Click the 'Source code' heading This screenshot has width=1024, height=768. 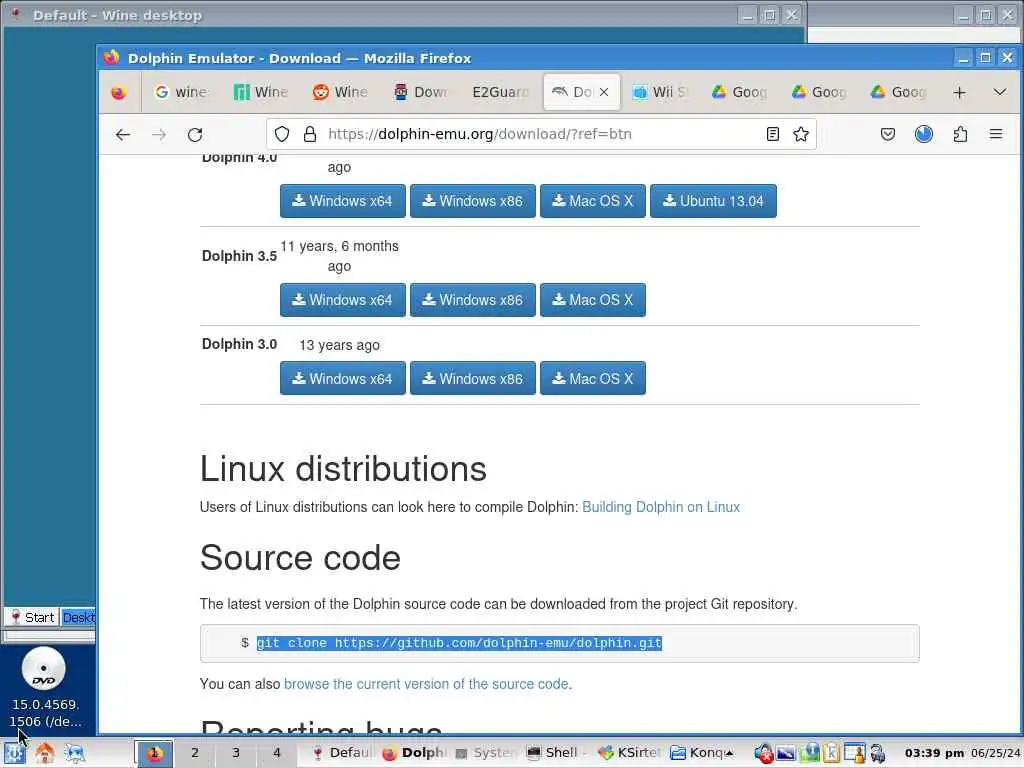(x=300, y=558)
